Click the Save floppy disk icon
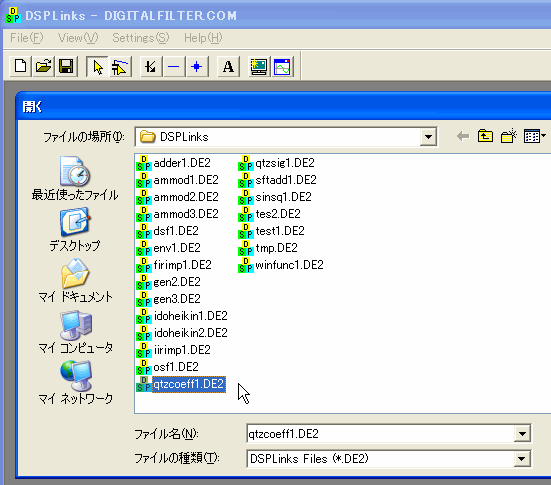This screenshot has height=485, width=551. pyautogui.click(x=66, y=66)
